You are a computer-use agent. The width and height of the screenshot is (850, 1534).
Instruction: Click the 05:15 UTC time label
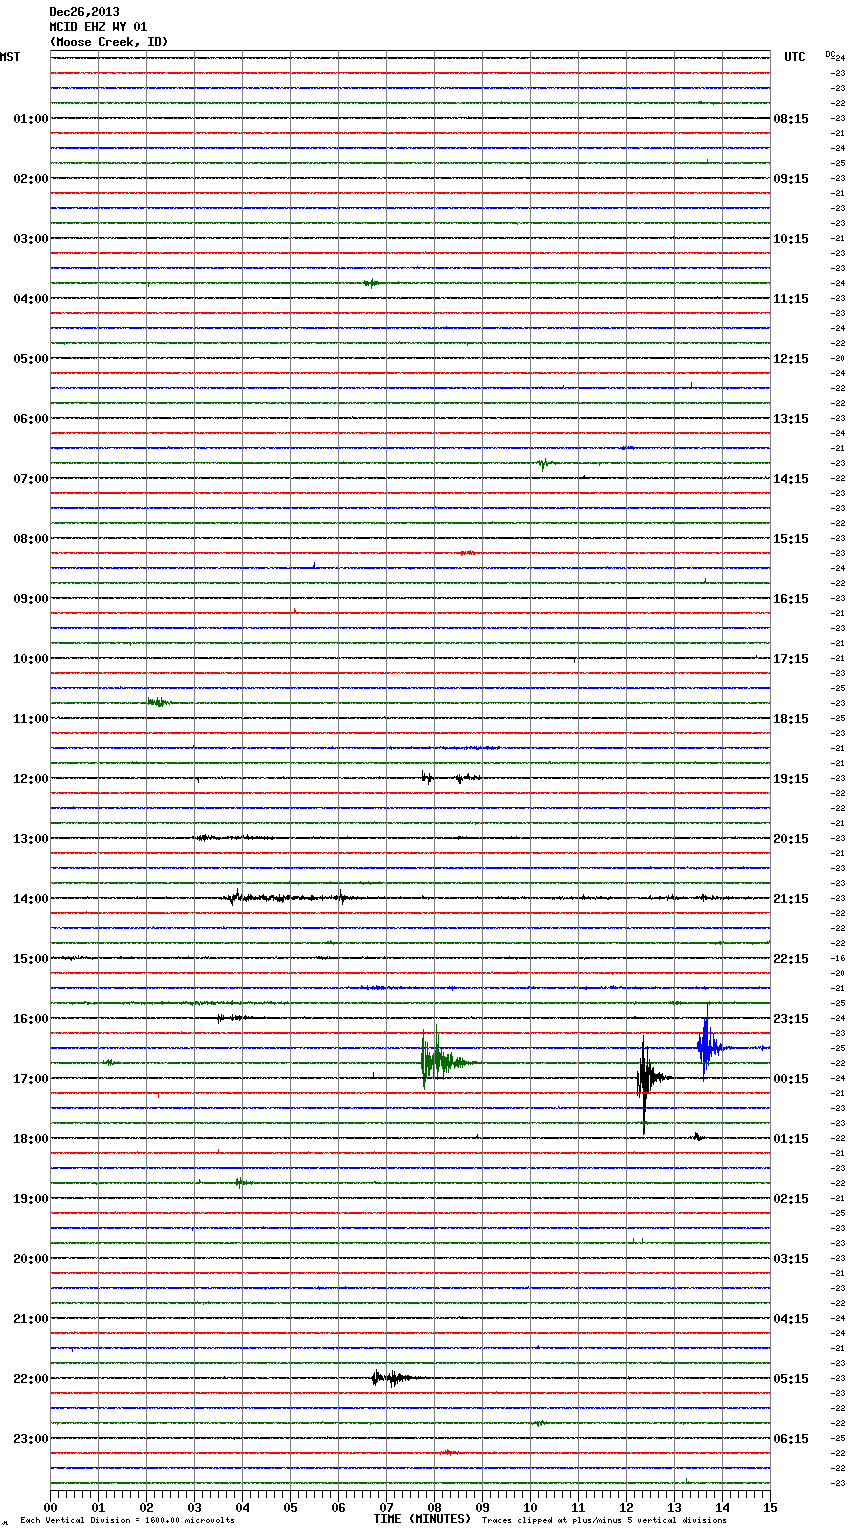[x=791, y=1379]
